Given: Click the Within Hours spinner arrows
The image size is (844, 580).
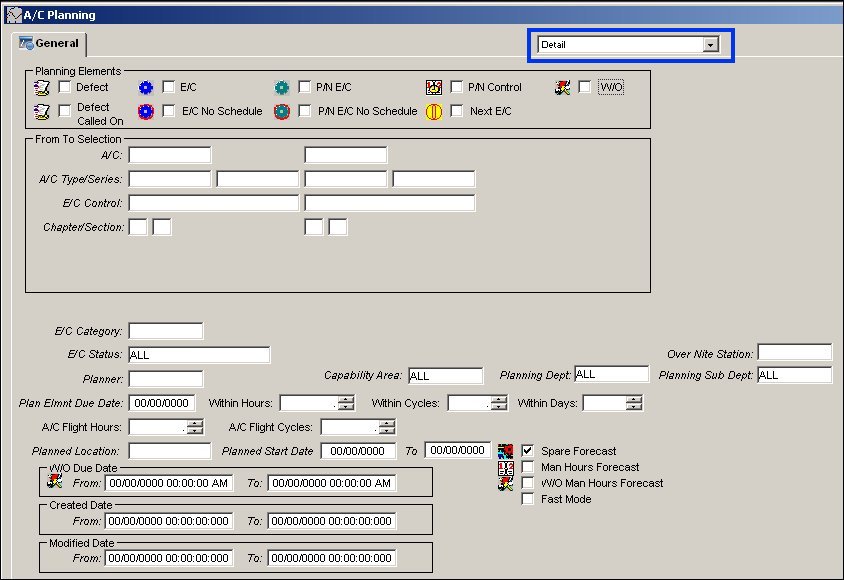Looking at the screenshot, I should coord(347,403).
